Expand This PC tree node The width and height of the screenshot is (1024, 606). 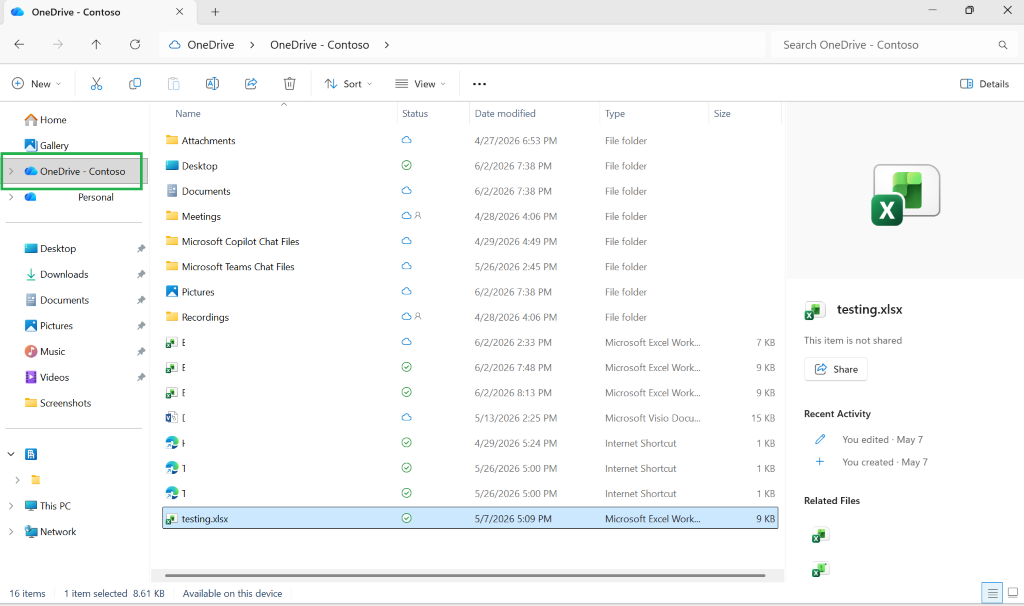[x=11, y=505]
